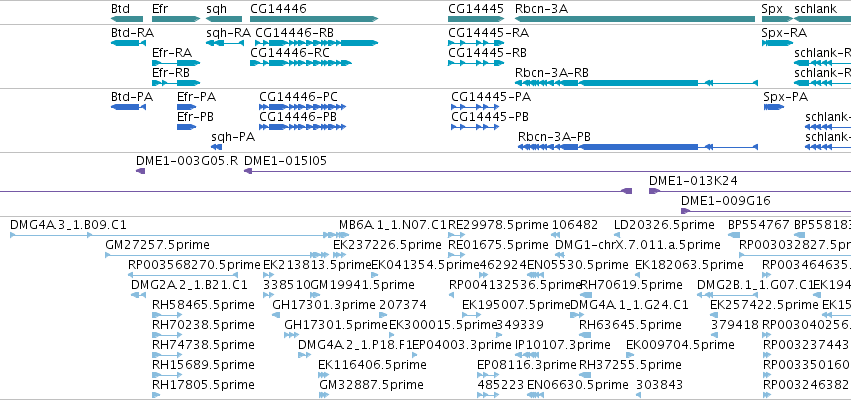Select the 'GH17301.5prime' EST label
851x400 pixels.
pos(336,327)
